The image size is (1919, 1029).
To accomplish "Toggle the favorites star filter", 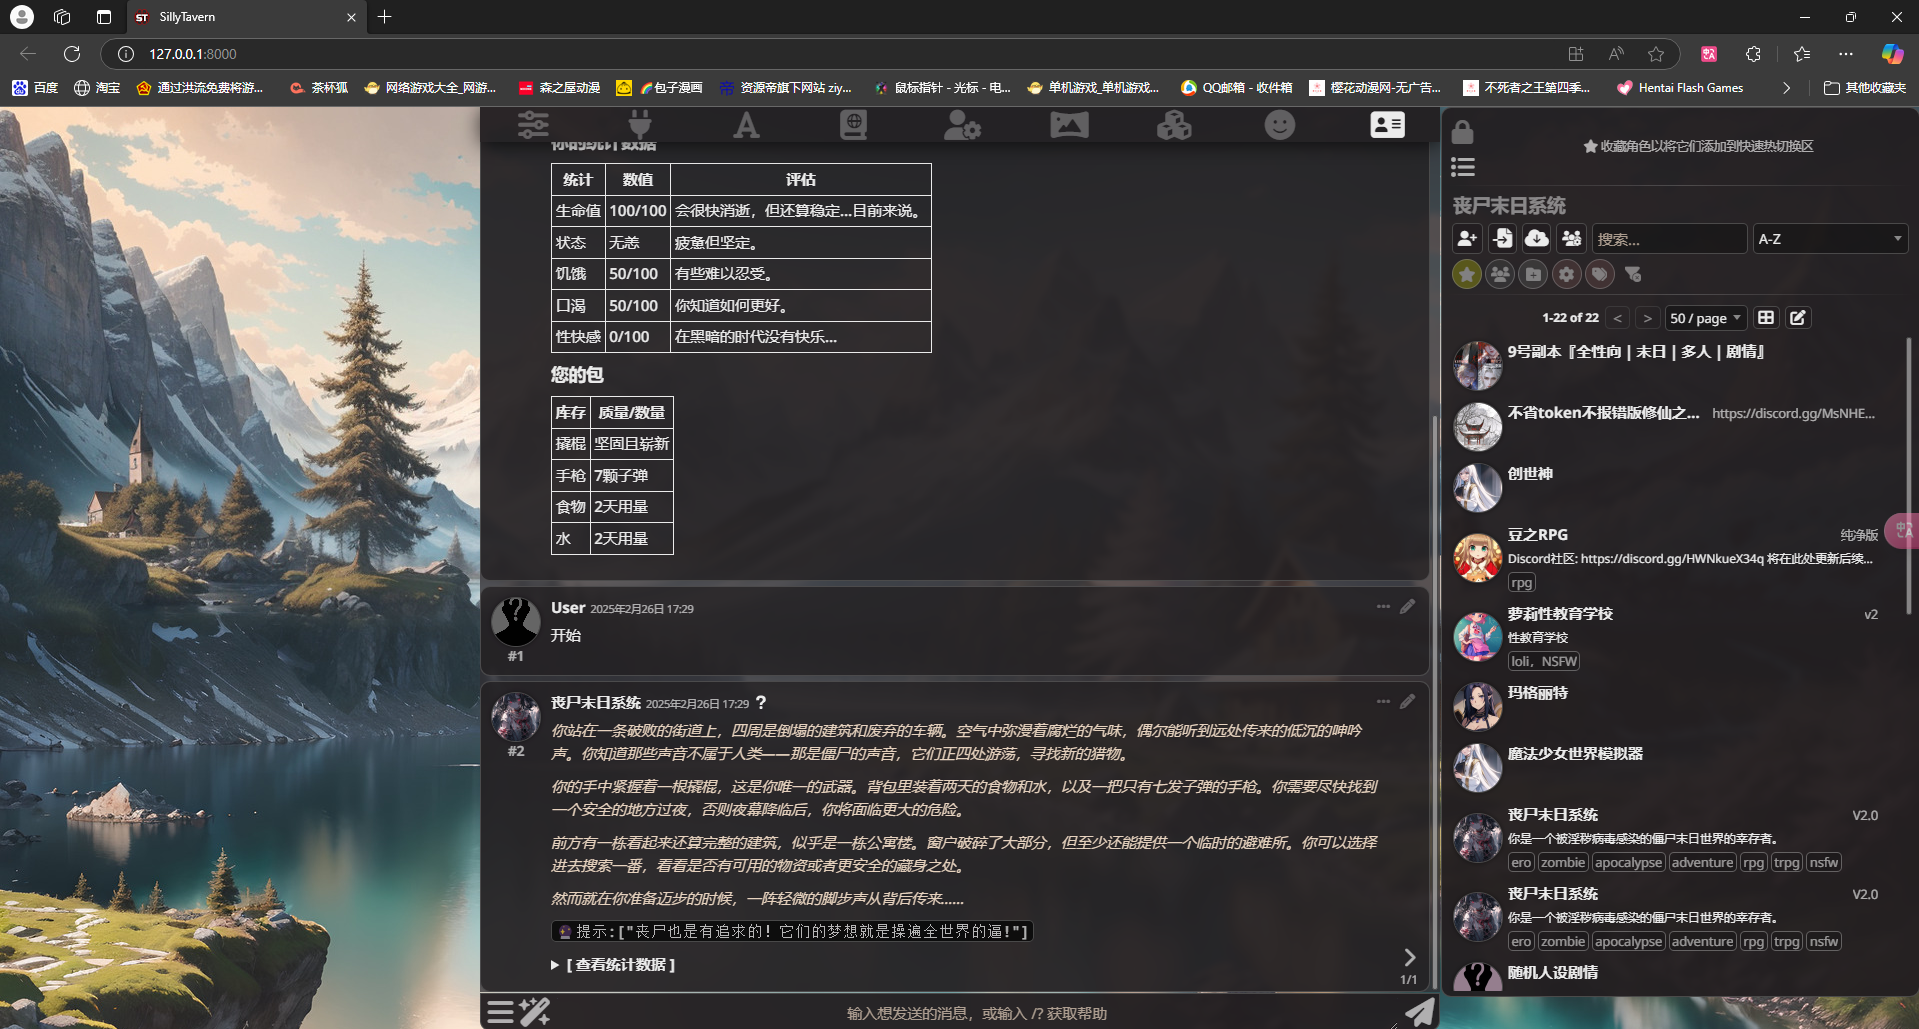I will [x=1466, y=273].
